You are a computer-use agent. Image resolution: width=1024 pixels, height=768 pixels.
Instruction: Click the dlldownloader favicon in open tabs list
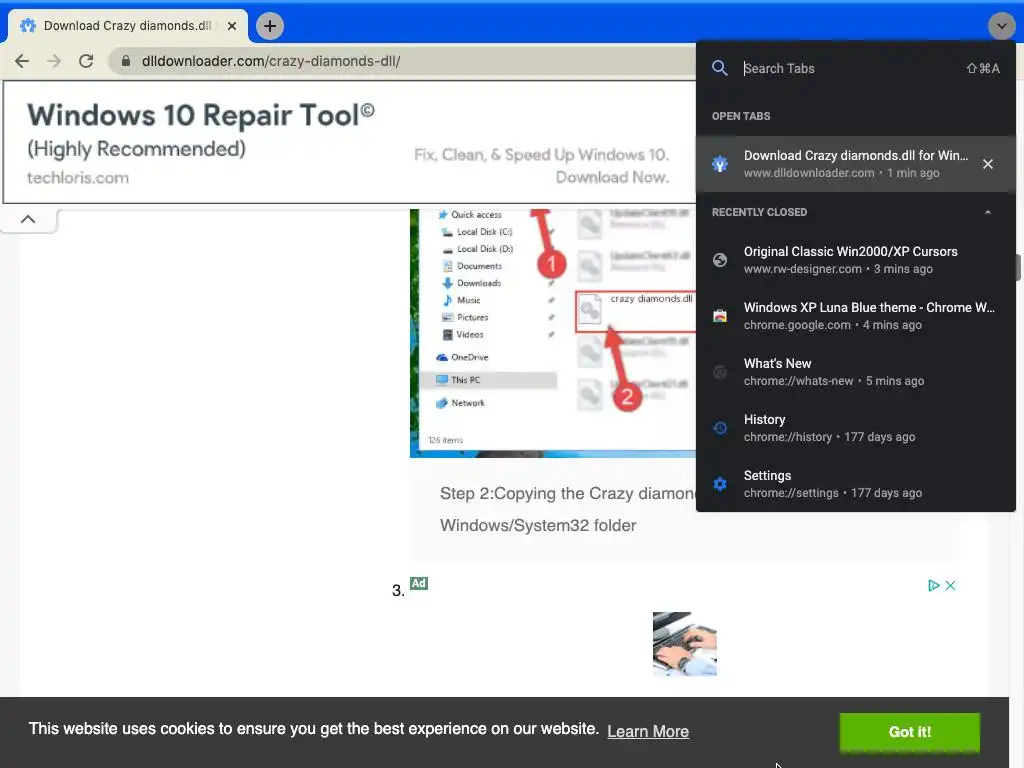pos(720,164)
